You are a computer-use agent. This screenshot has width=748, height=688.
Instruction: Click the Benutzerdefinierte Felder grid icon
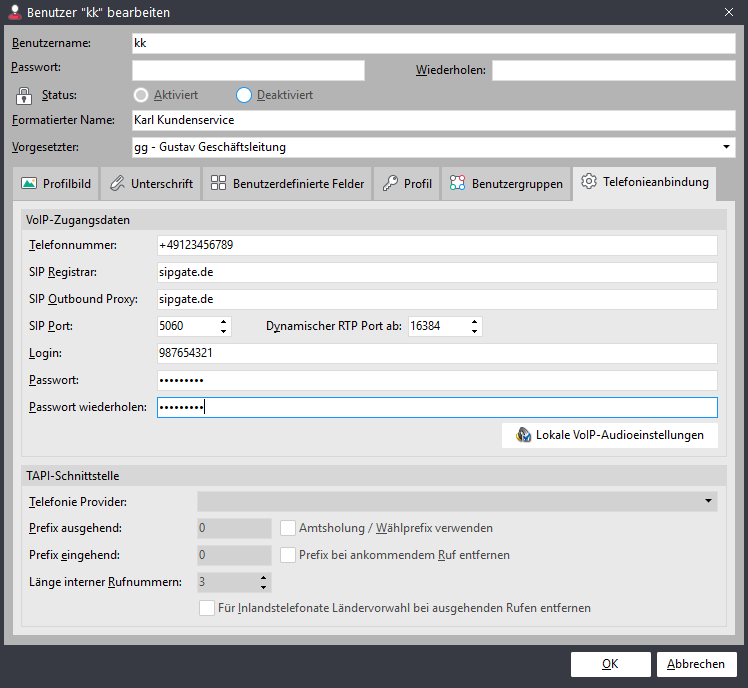tap(218, 183)
